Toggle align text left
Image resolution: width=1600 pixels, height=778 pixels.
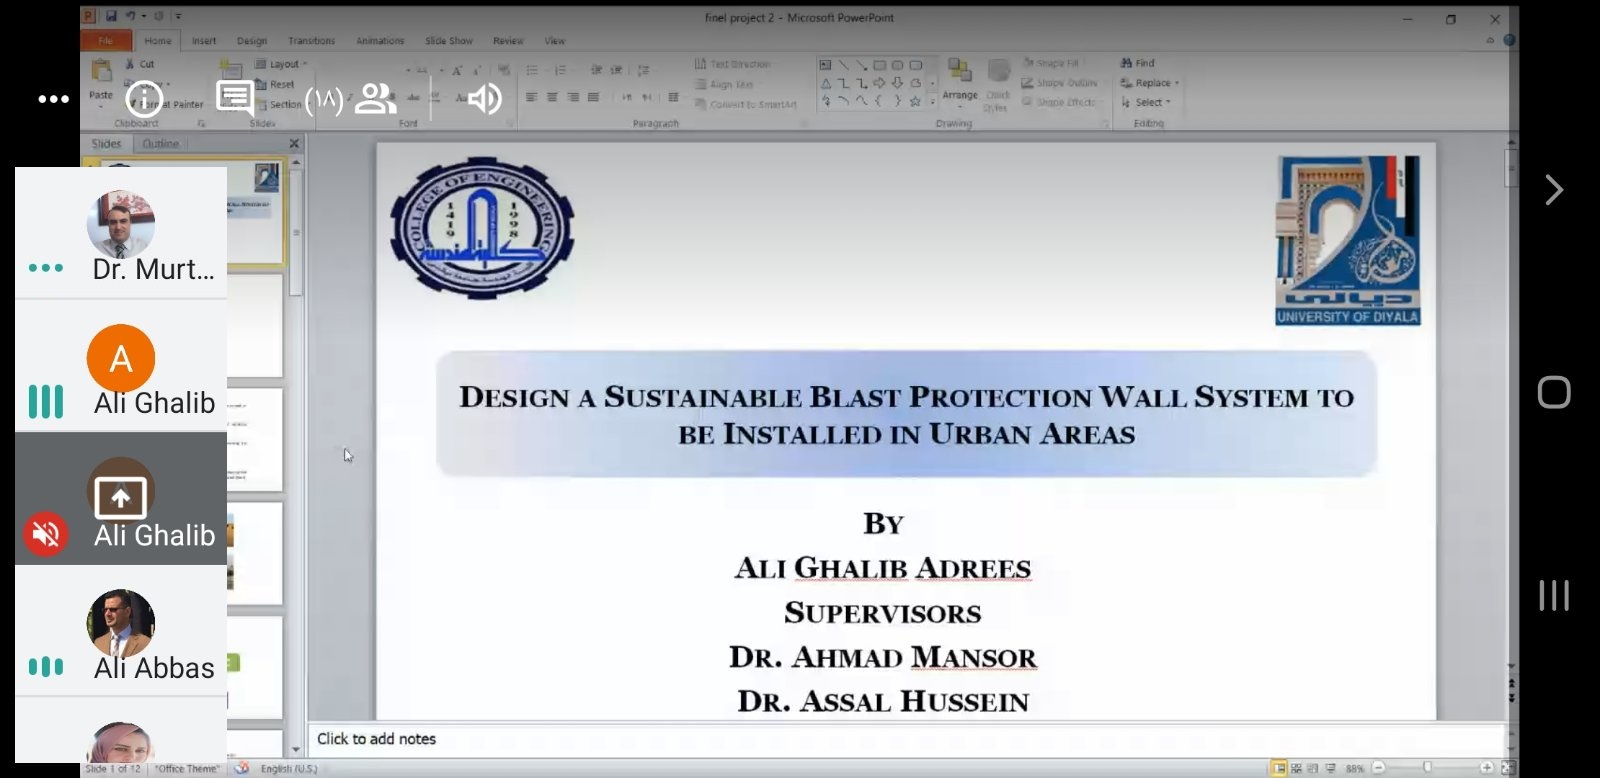[x=532, y=97]
